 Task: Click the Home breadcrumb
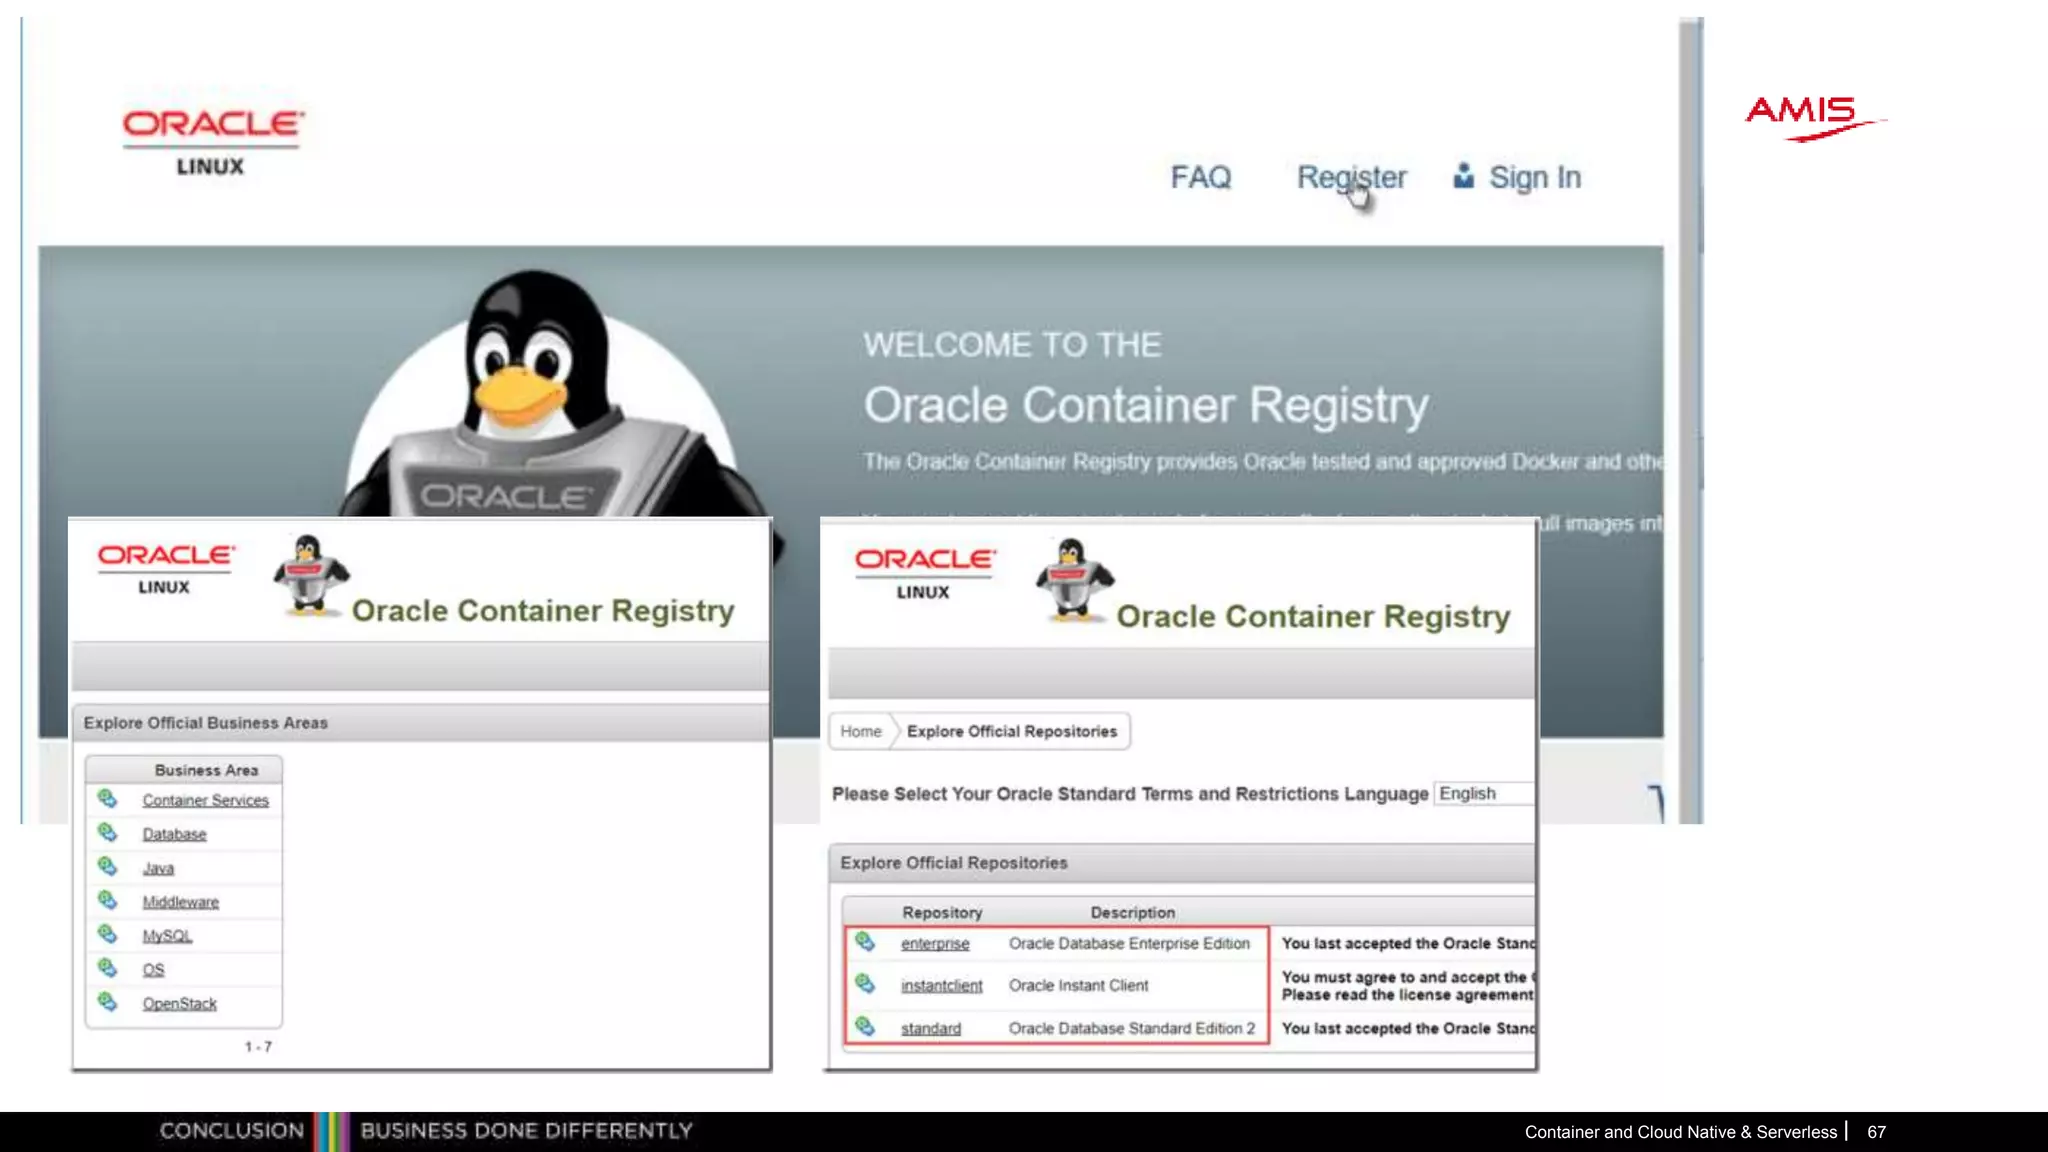[x=861, y=732]
